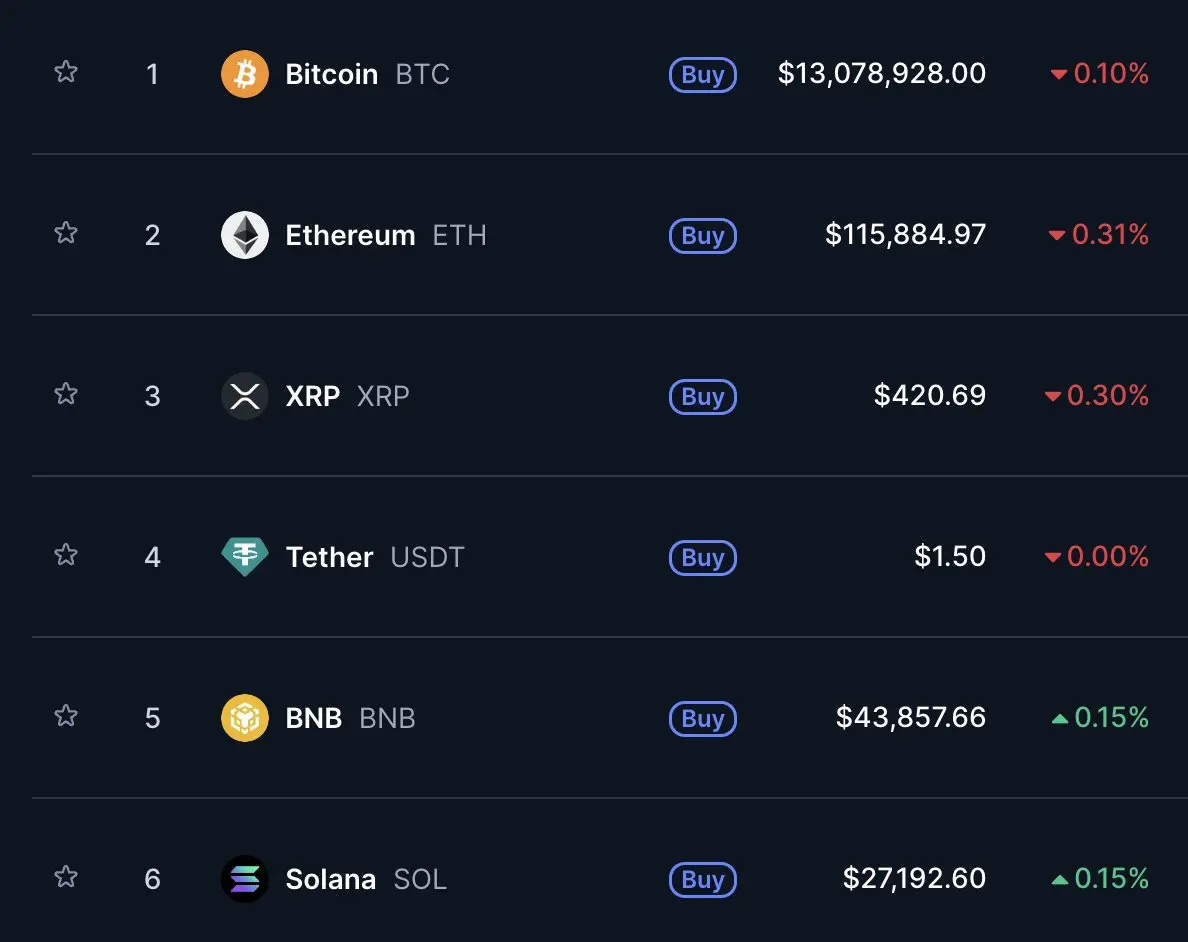Add Tether to watchlist via star

[x=66, y=555]
